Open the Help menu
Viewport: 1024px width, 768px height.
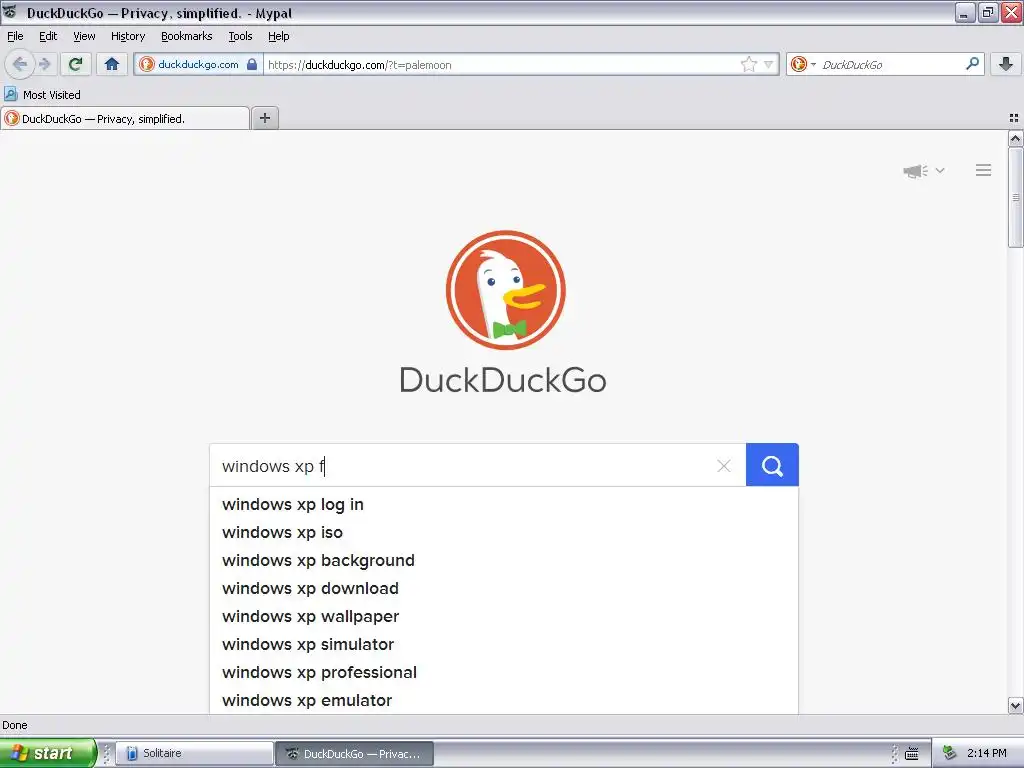279,36
